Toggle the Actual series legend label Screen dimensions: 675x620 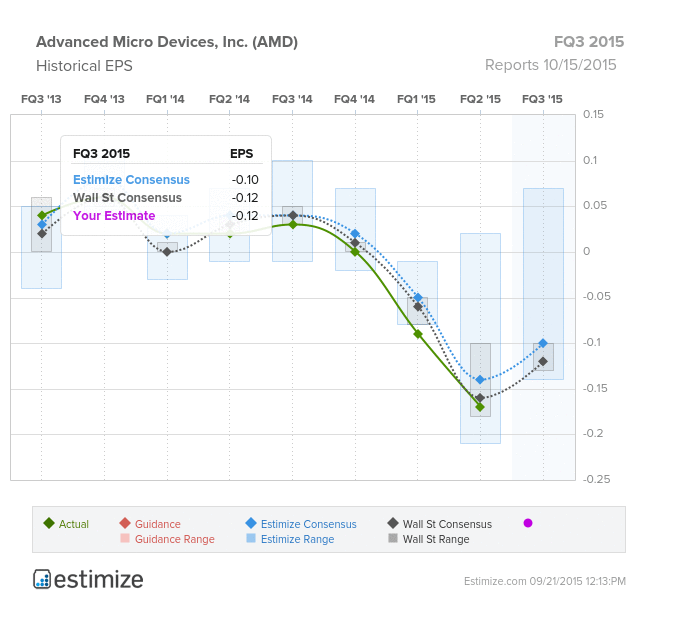pos(74,524)
